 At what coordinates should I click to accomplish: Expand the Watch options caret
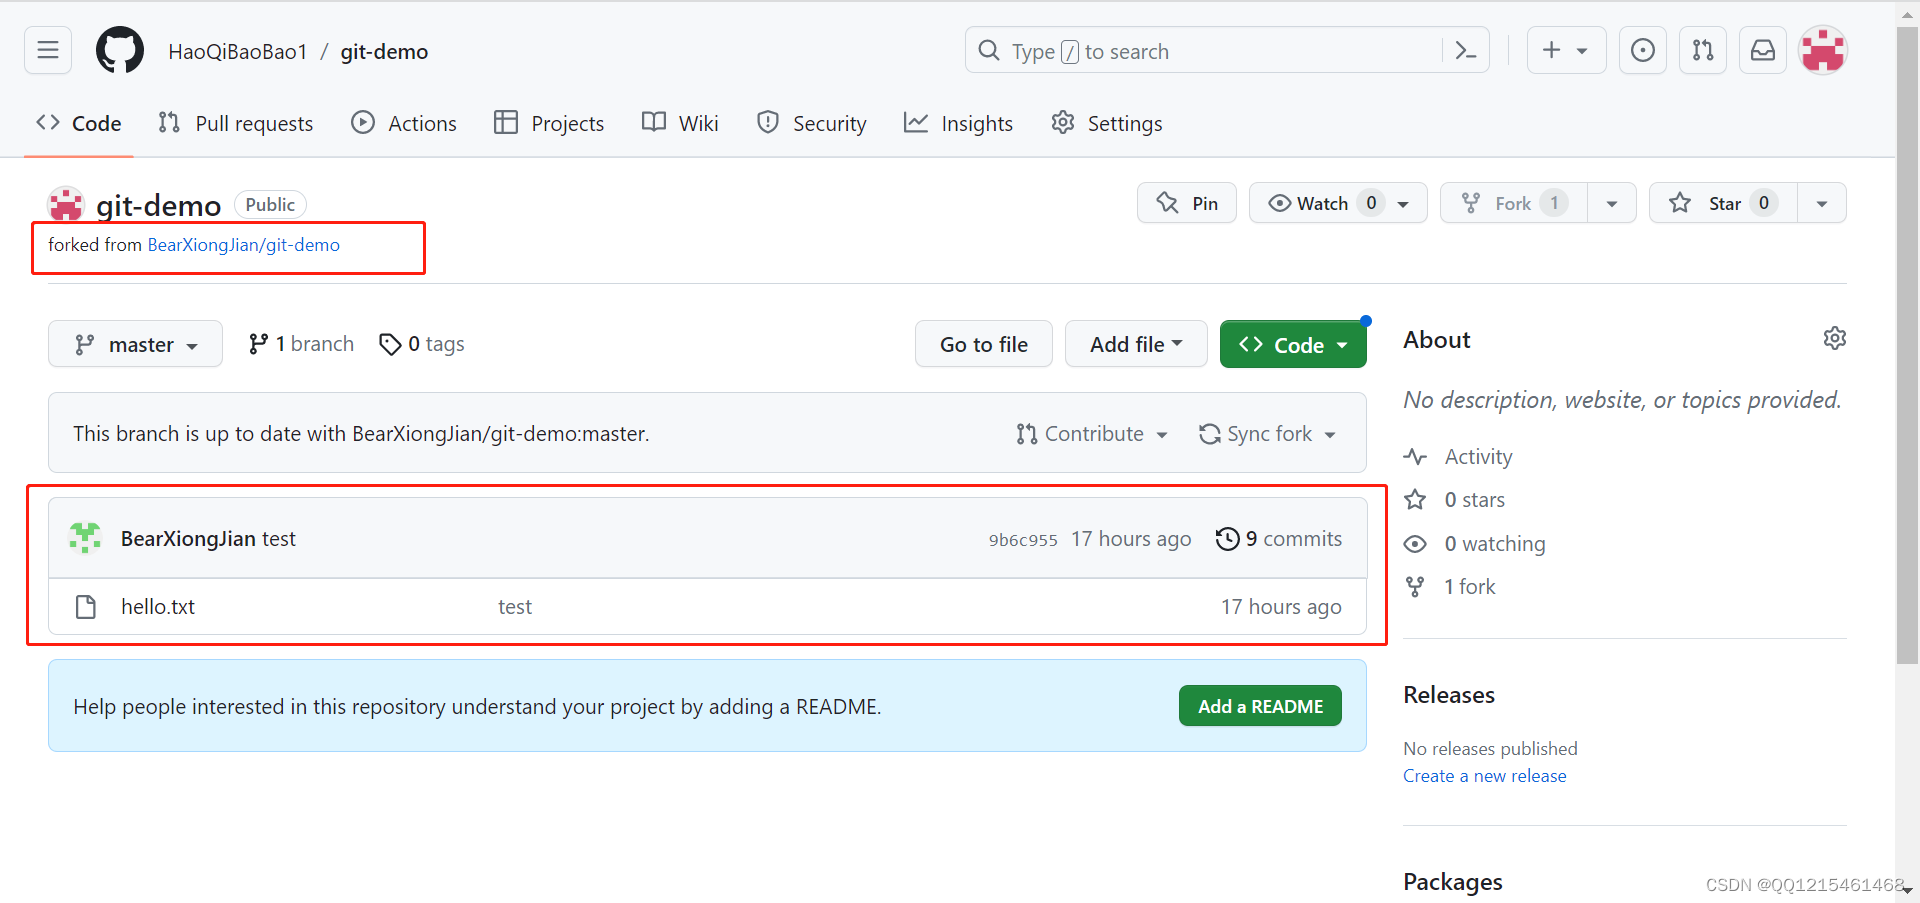tap(1404, 204)
